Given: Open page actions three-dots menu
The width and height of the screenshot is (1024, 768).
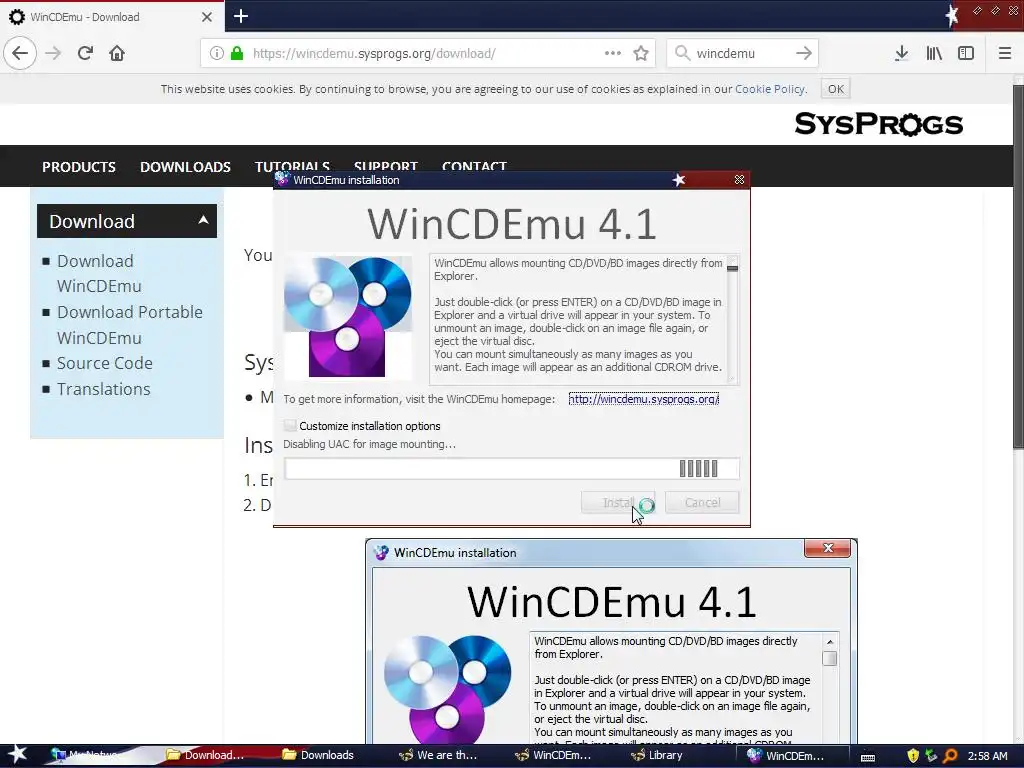Looking at the screenshot, I should 613,53.
